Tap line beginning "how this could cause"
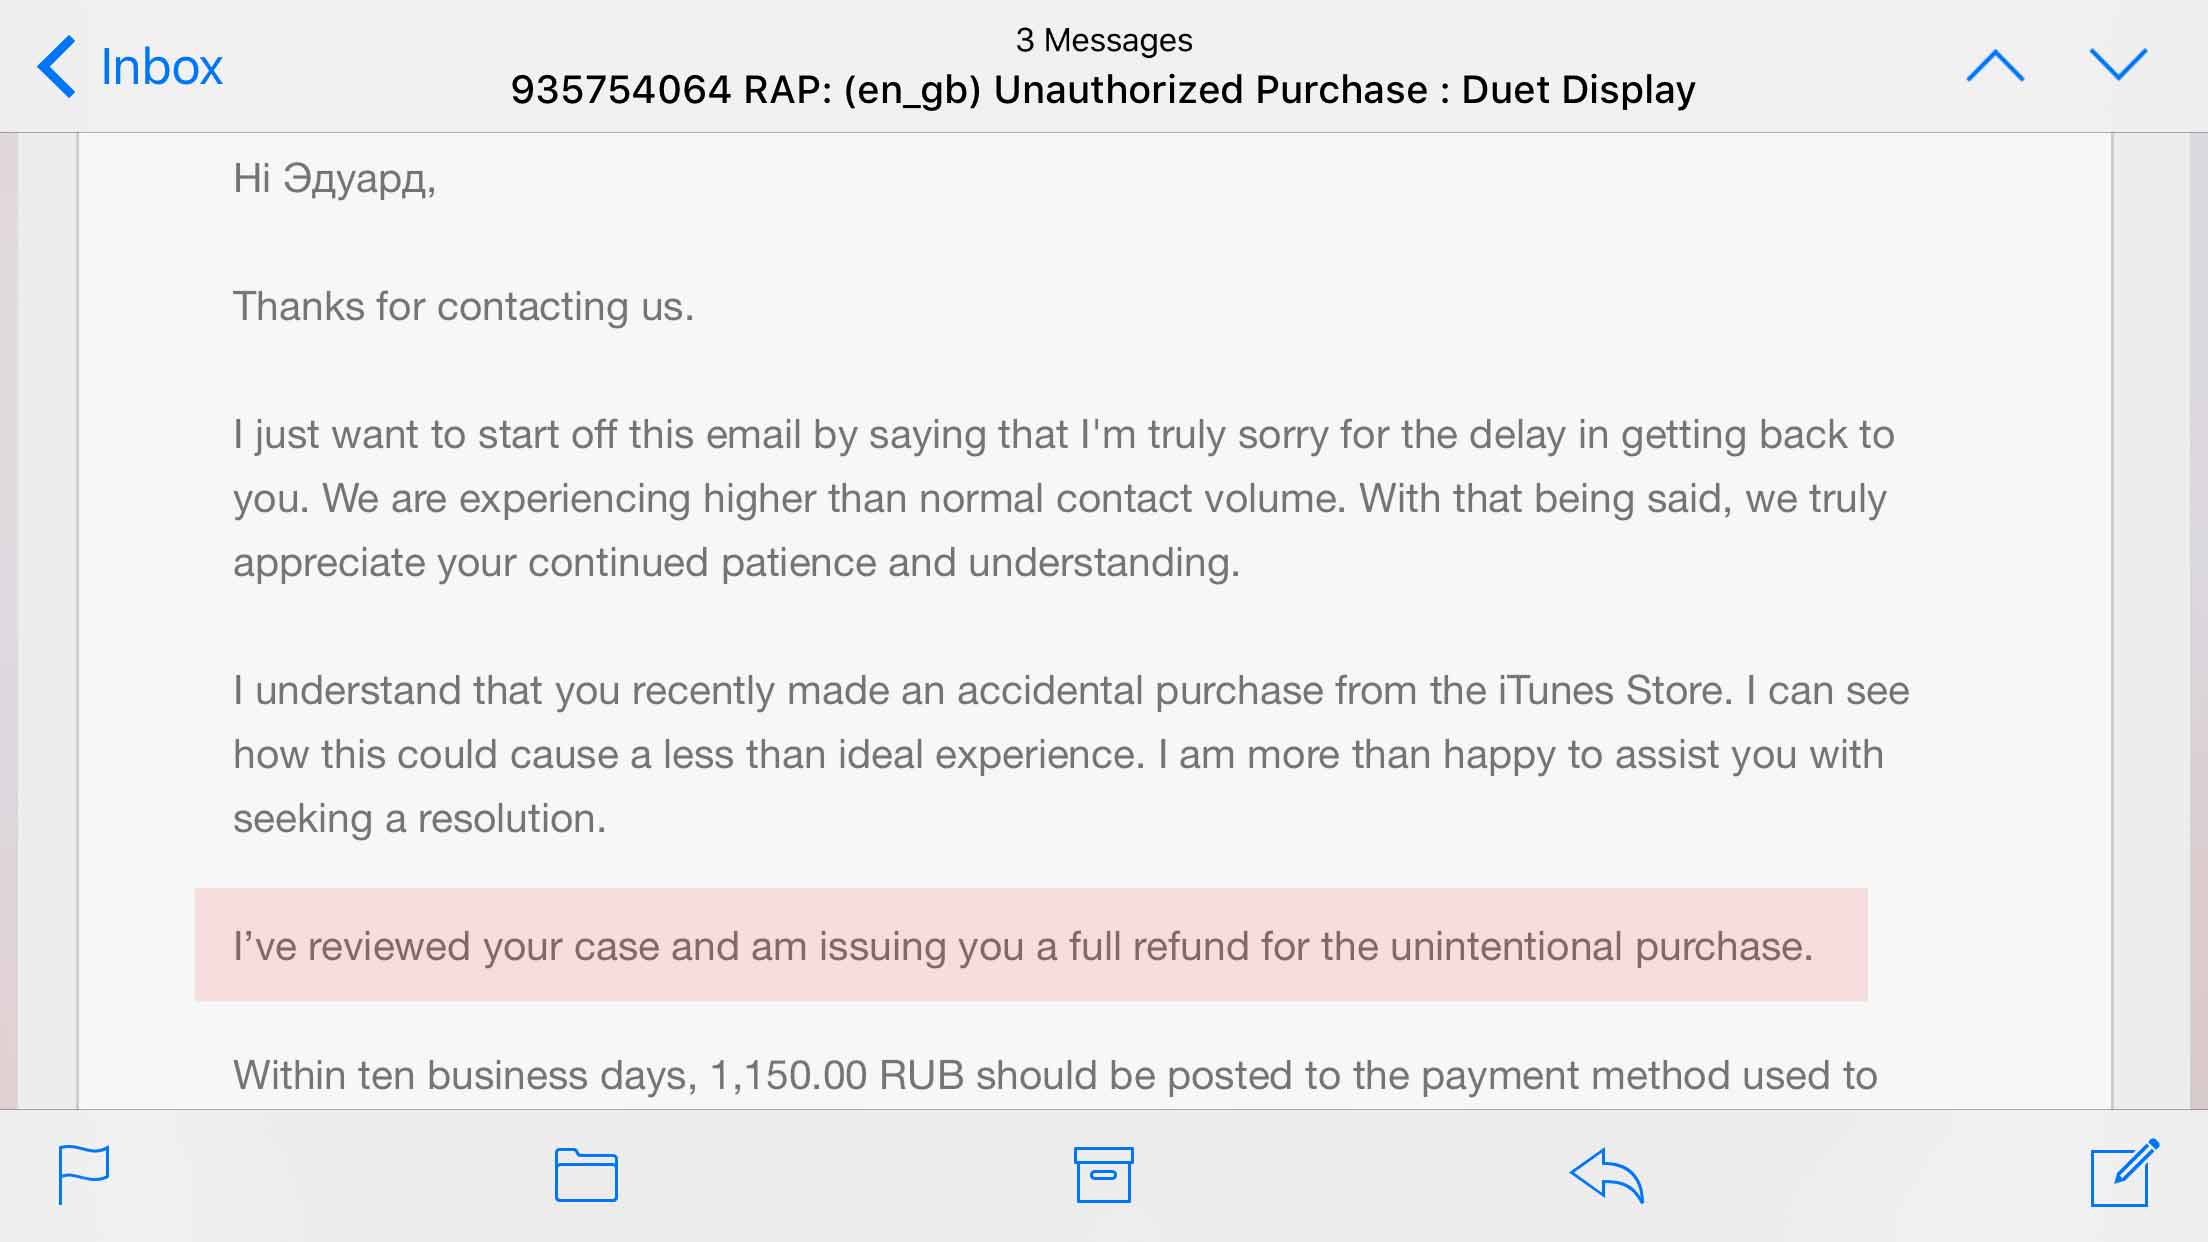 point(1057,755)
